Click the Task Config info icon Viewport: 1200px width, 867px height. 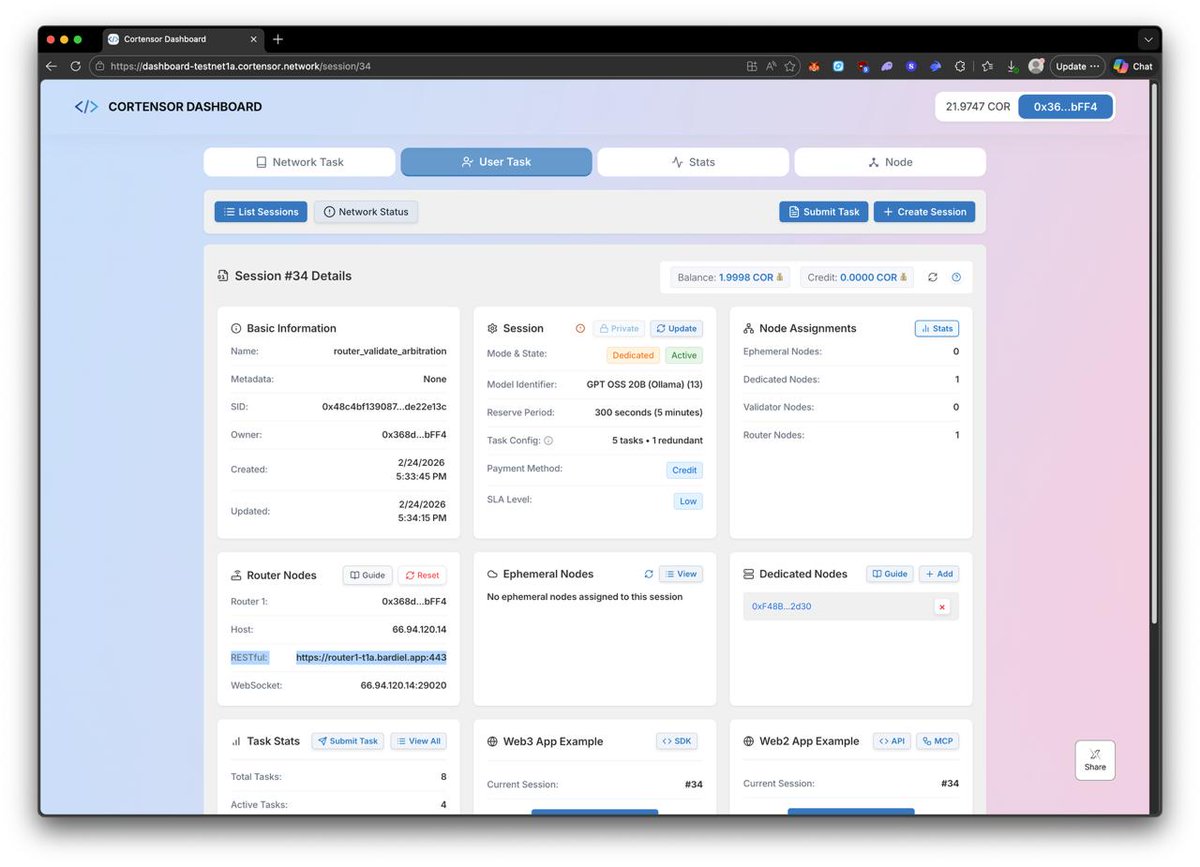point(548,441)
